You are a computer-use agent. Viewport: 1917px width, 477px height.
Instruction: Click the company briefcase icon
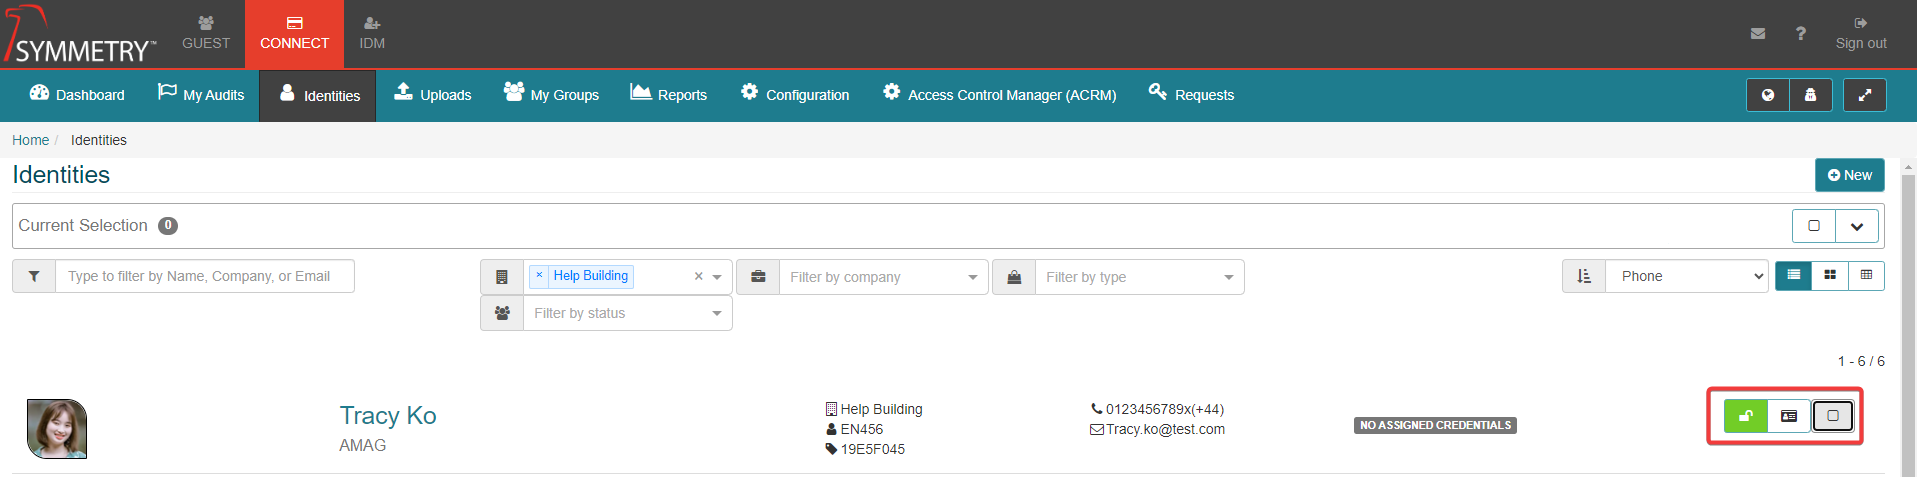(x=758, y=277)
